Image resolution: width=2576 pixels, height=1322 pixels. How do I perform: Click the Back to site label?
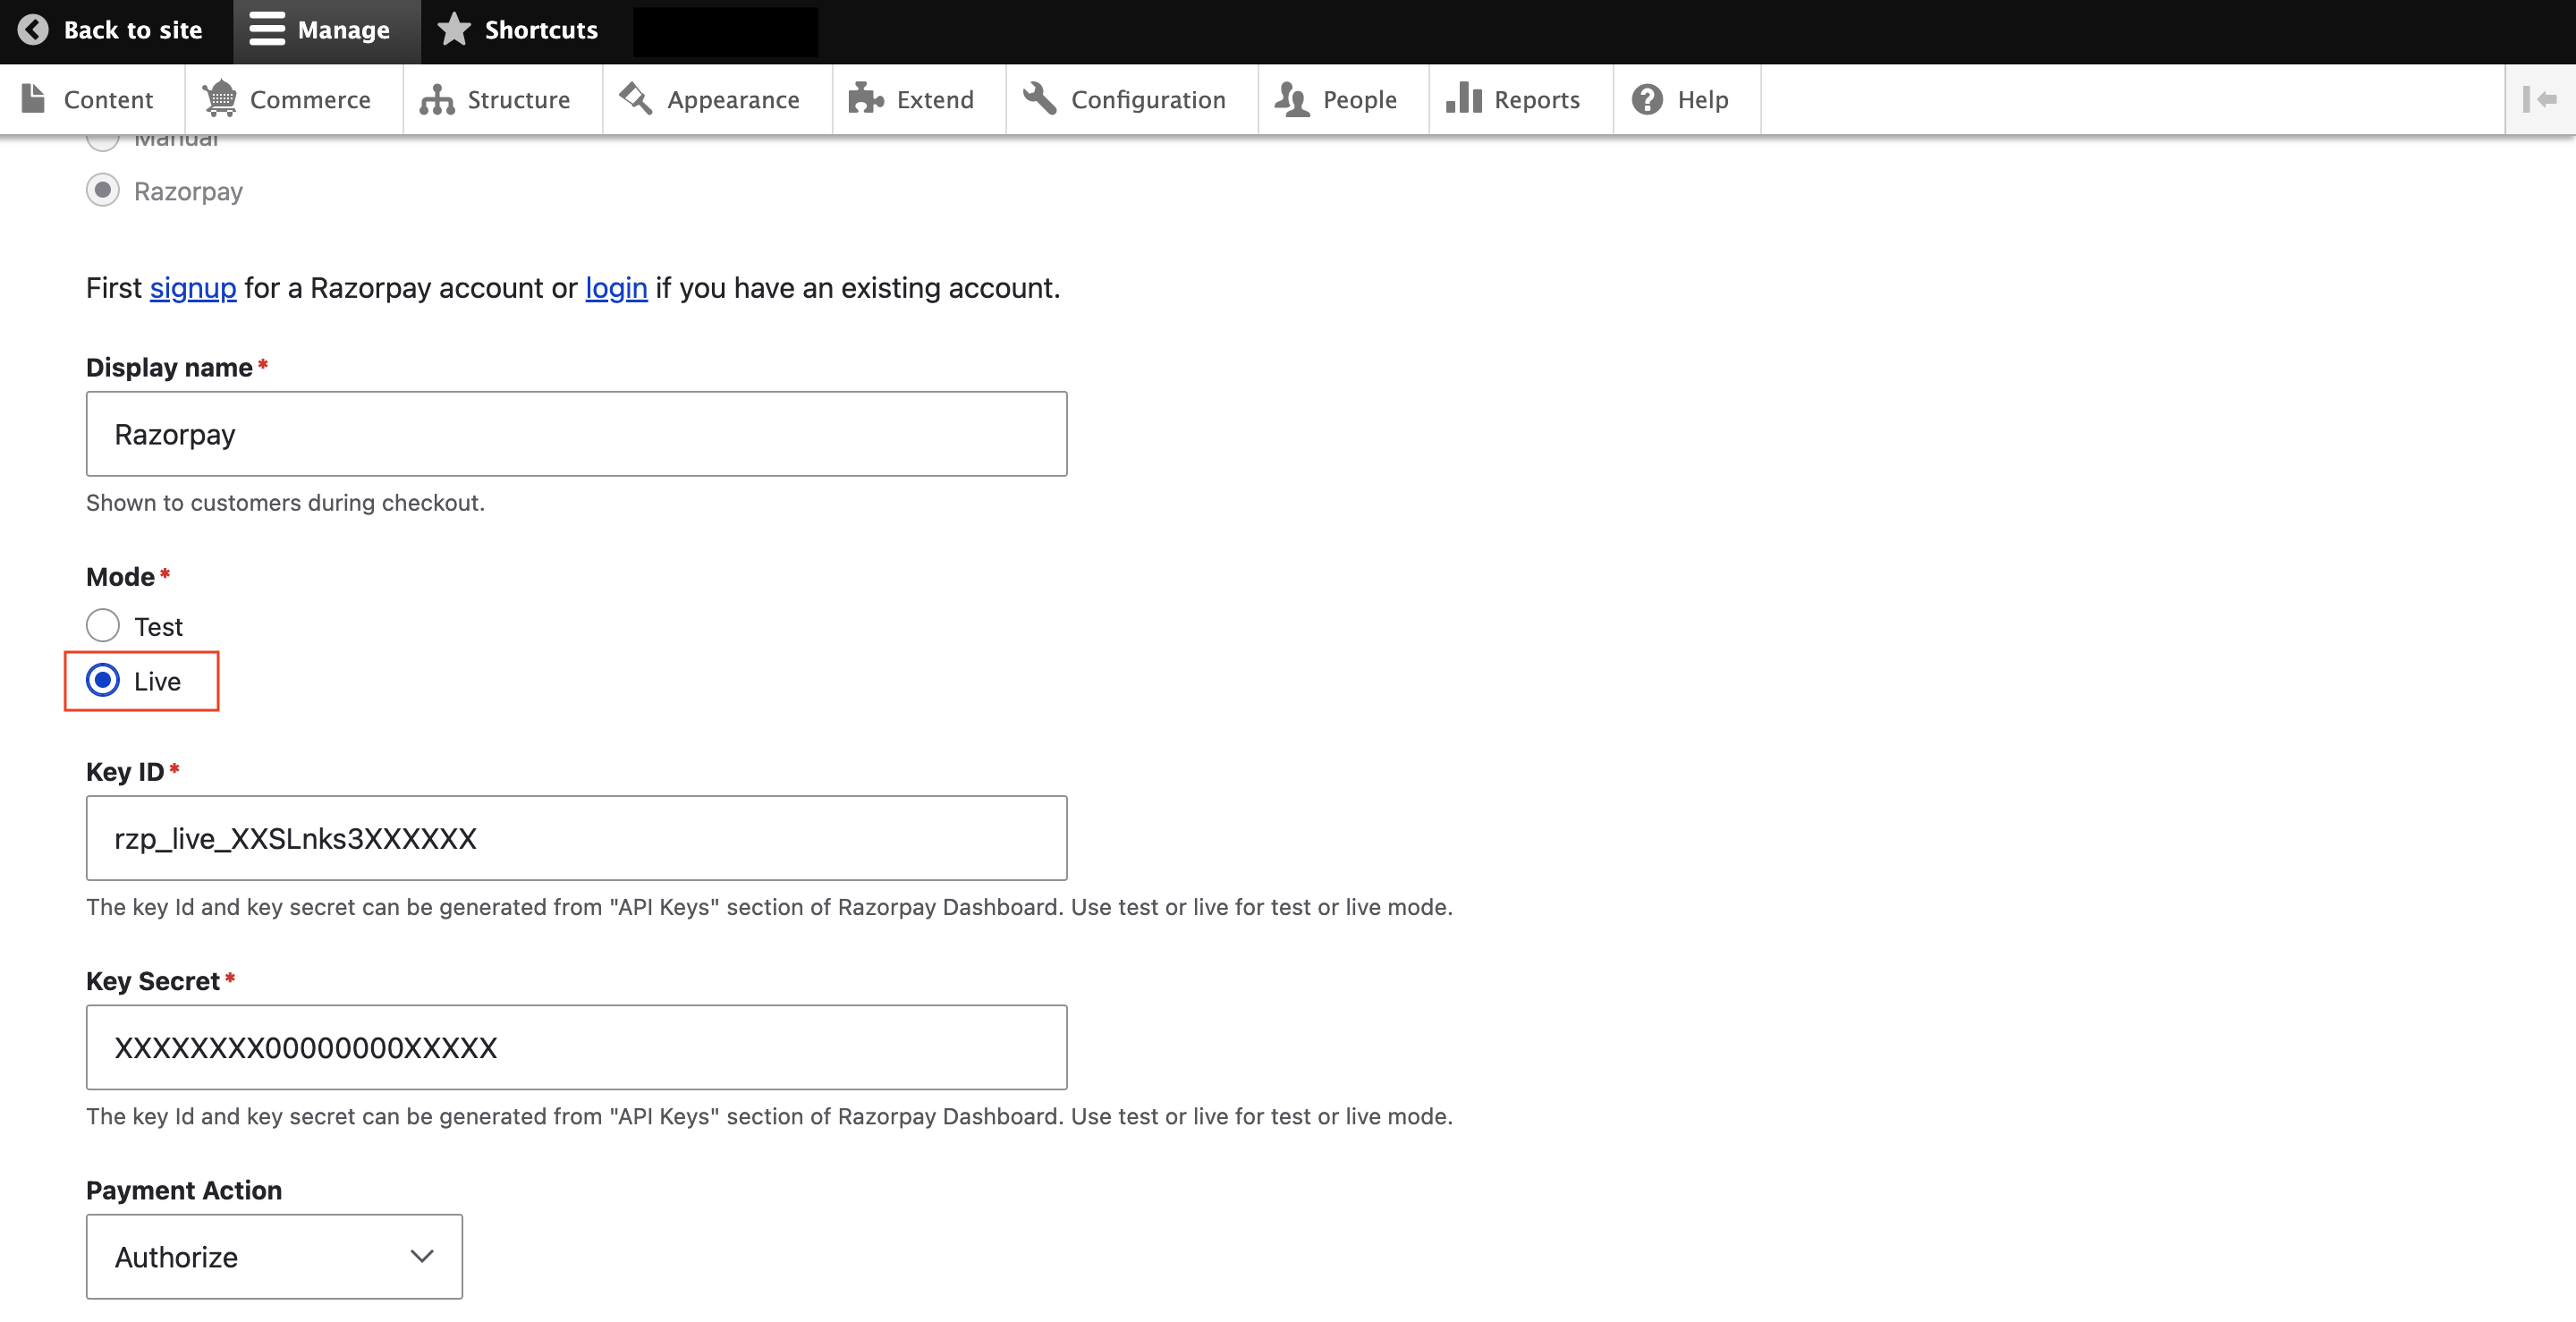point(133,30)
